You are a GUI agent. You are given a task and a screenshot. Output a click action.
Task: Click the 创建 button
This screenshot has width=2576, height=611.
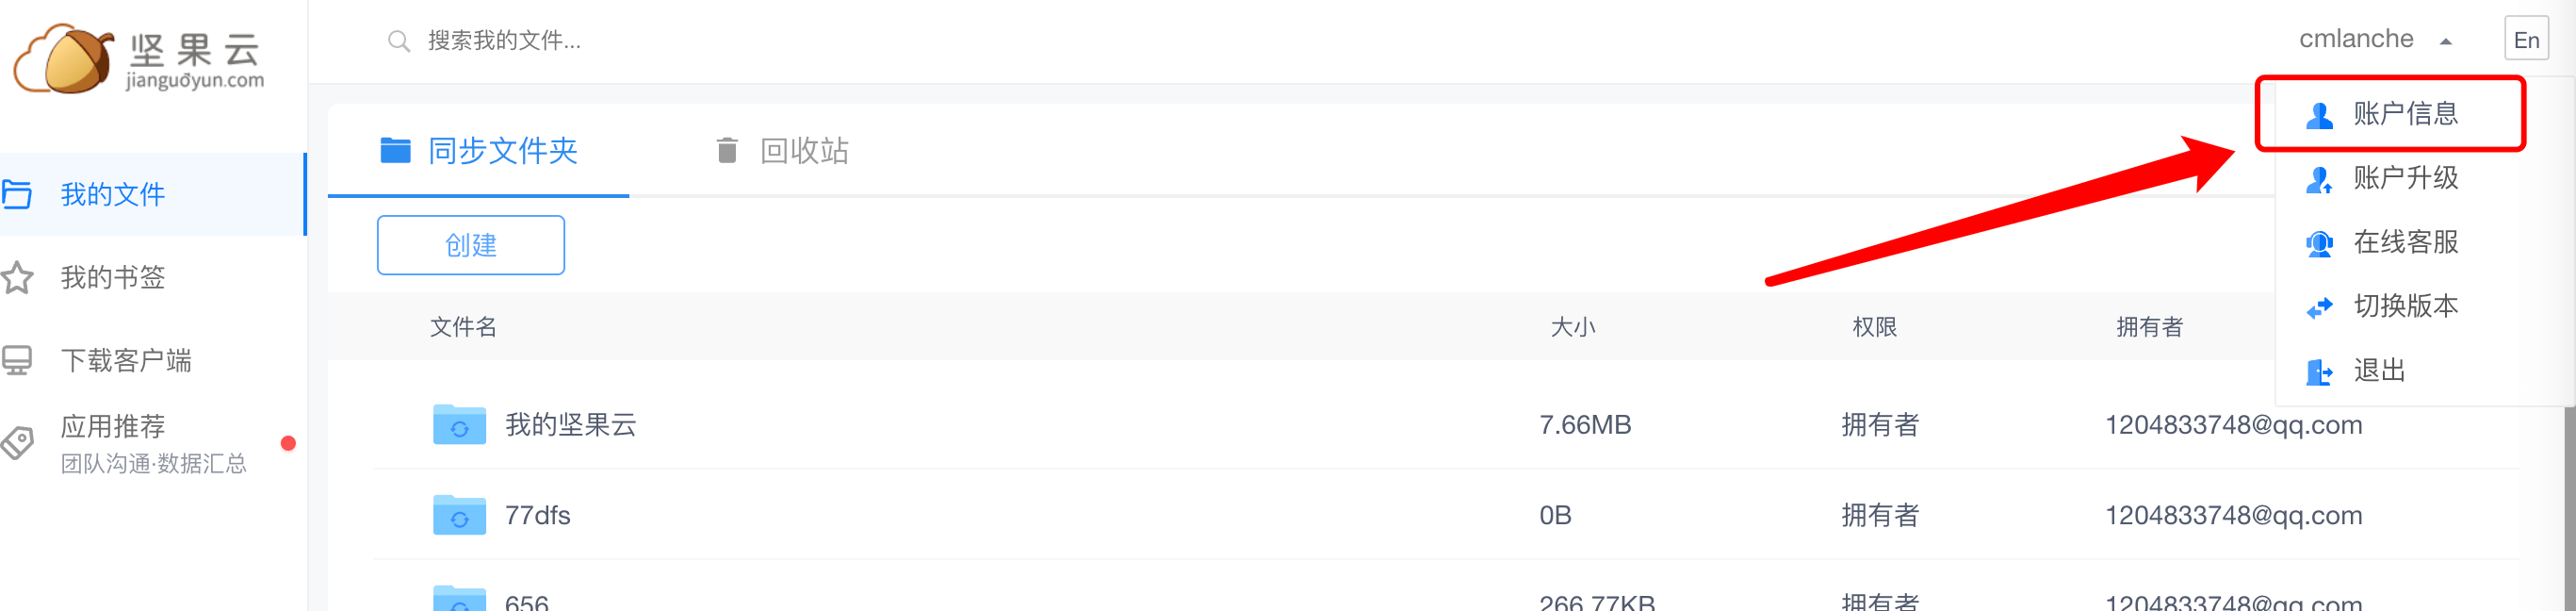point(471,245)
